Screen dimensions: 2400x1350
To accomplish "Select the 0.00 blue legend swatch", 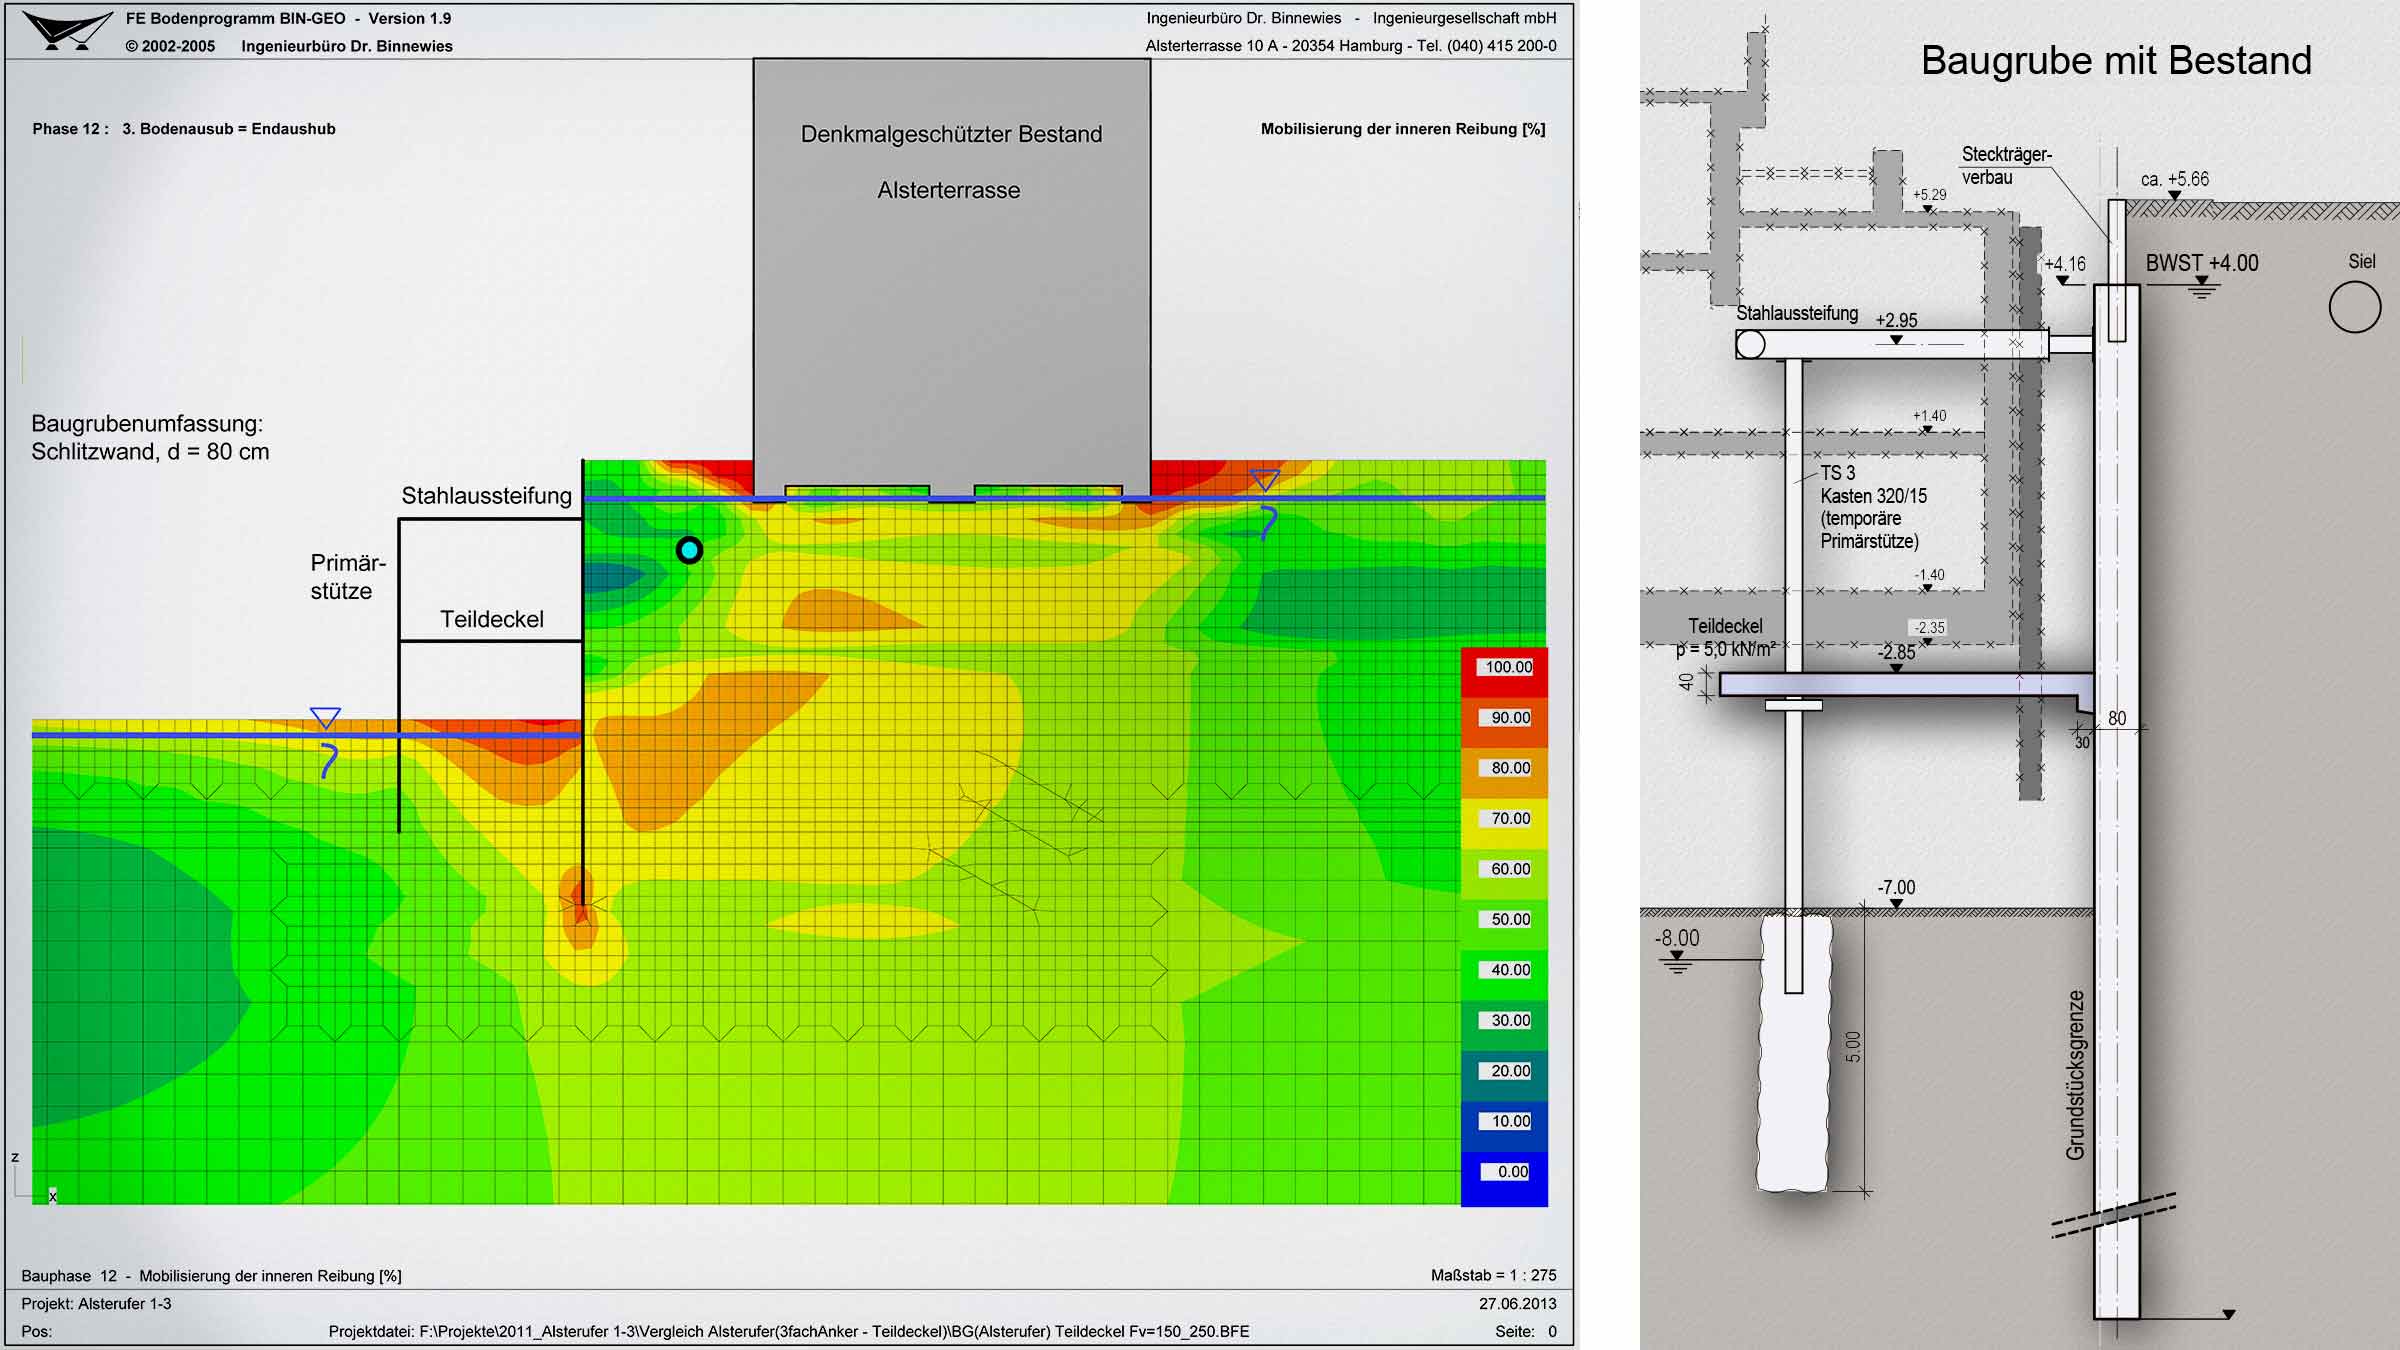I will click(1504, 1177).
